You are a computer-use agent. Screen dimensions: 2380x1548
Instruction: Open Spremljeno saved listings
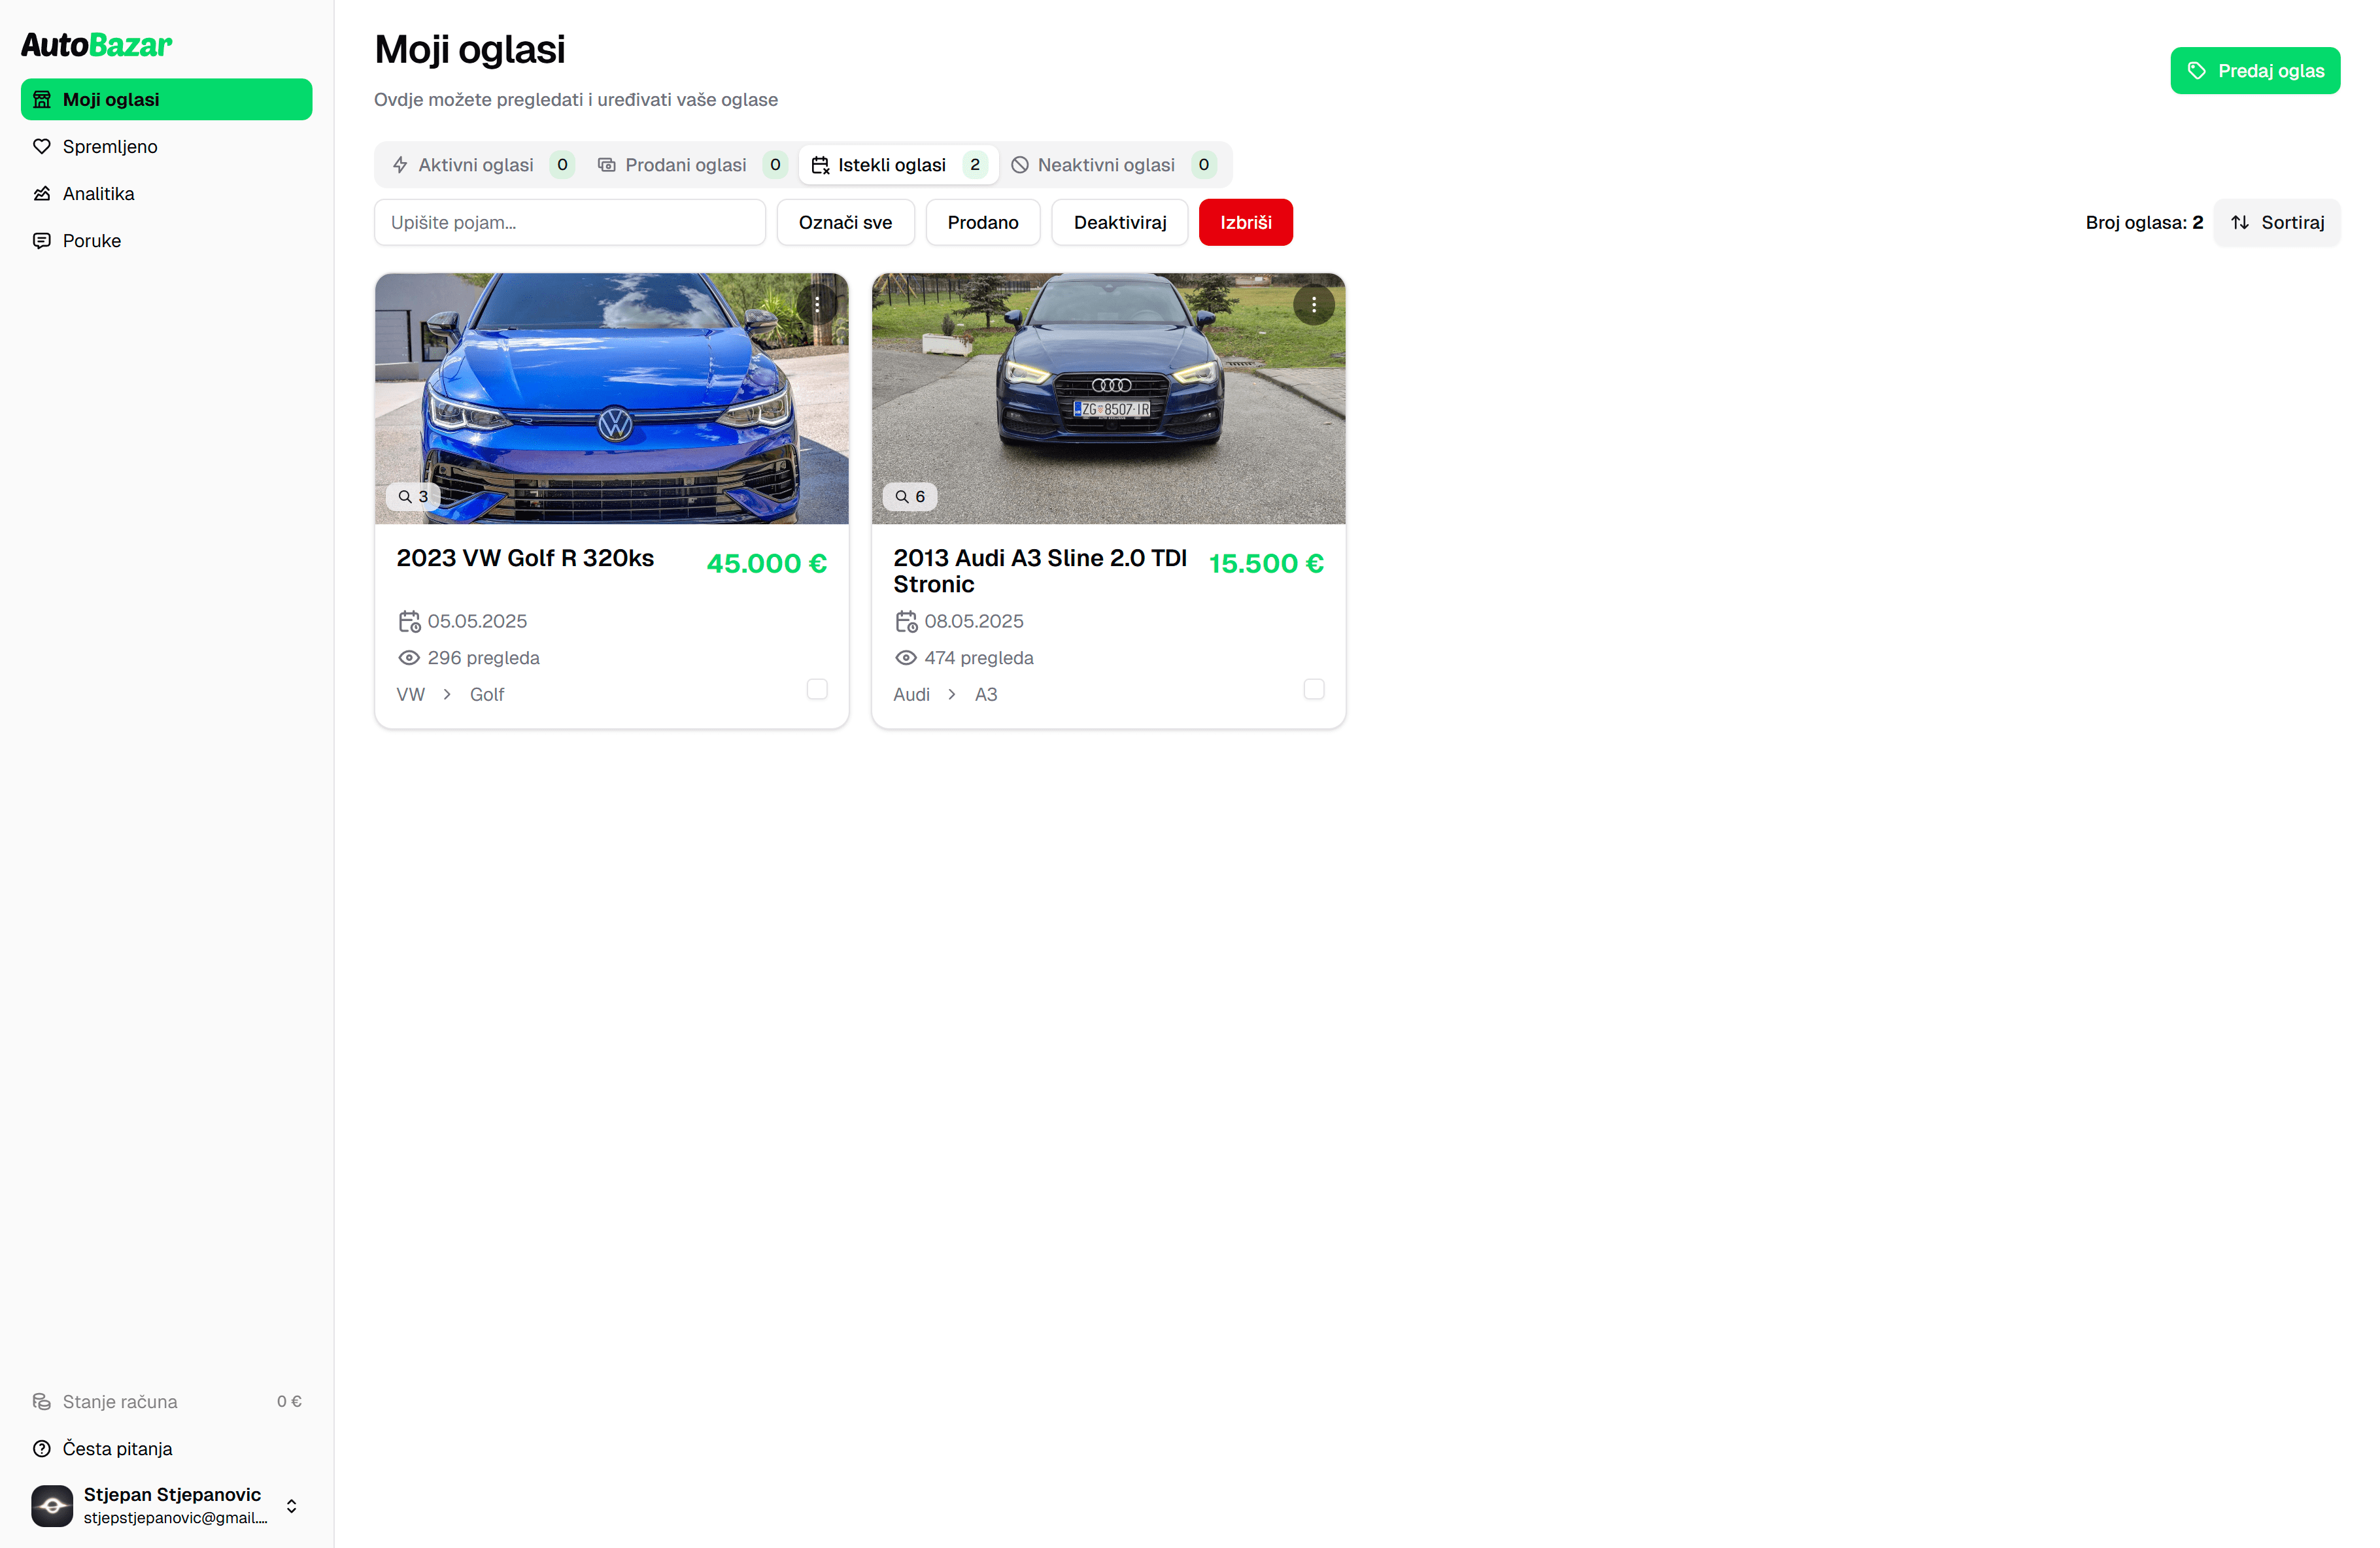point(166,146)
